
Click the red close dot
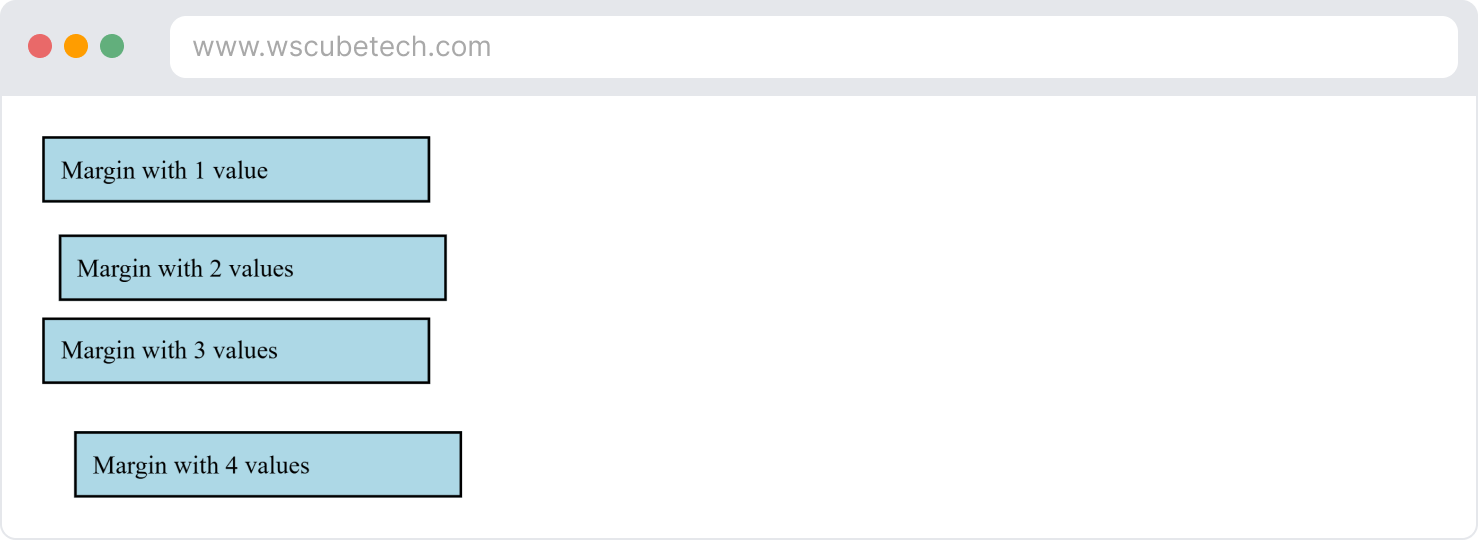[40, 46]
